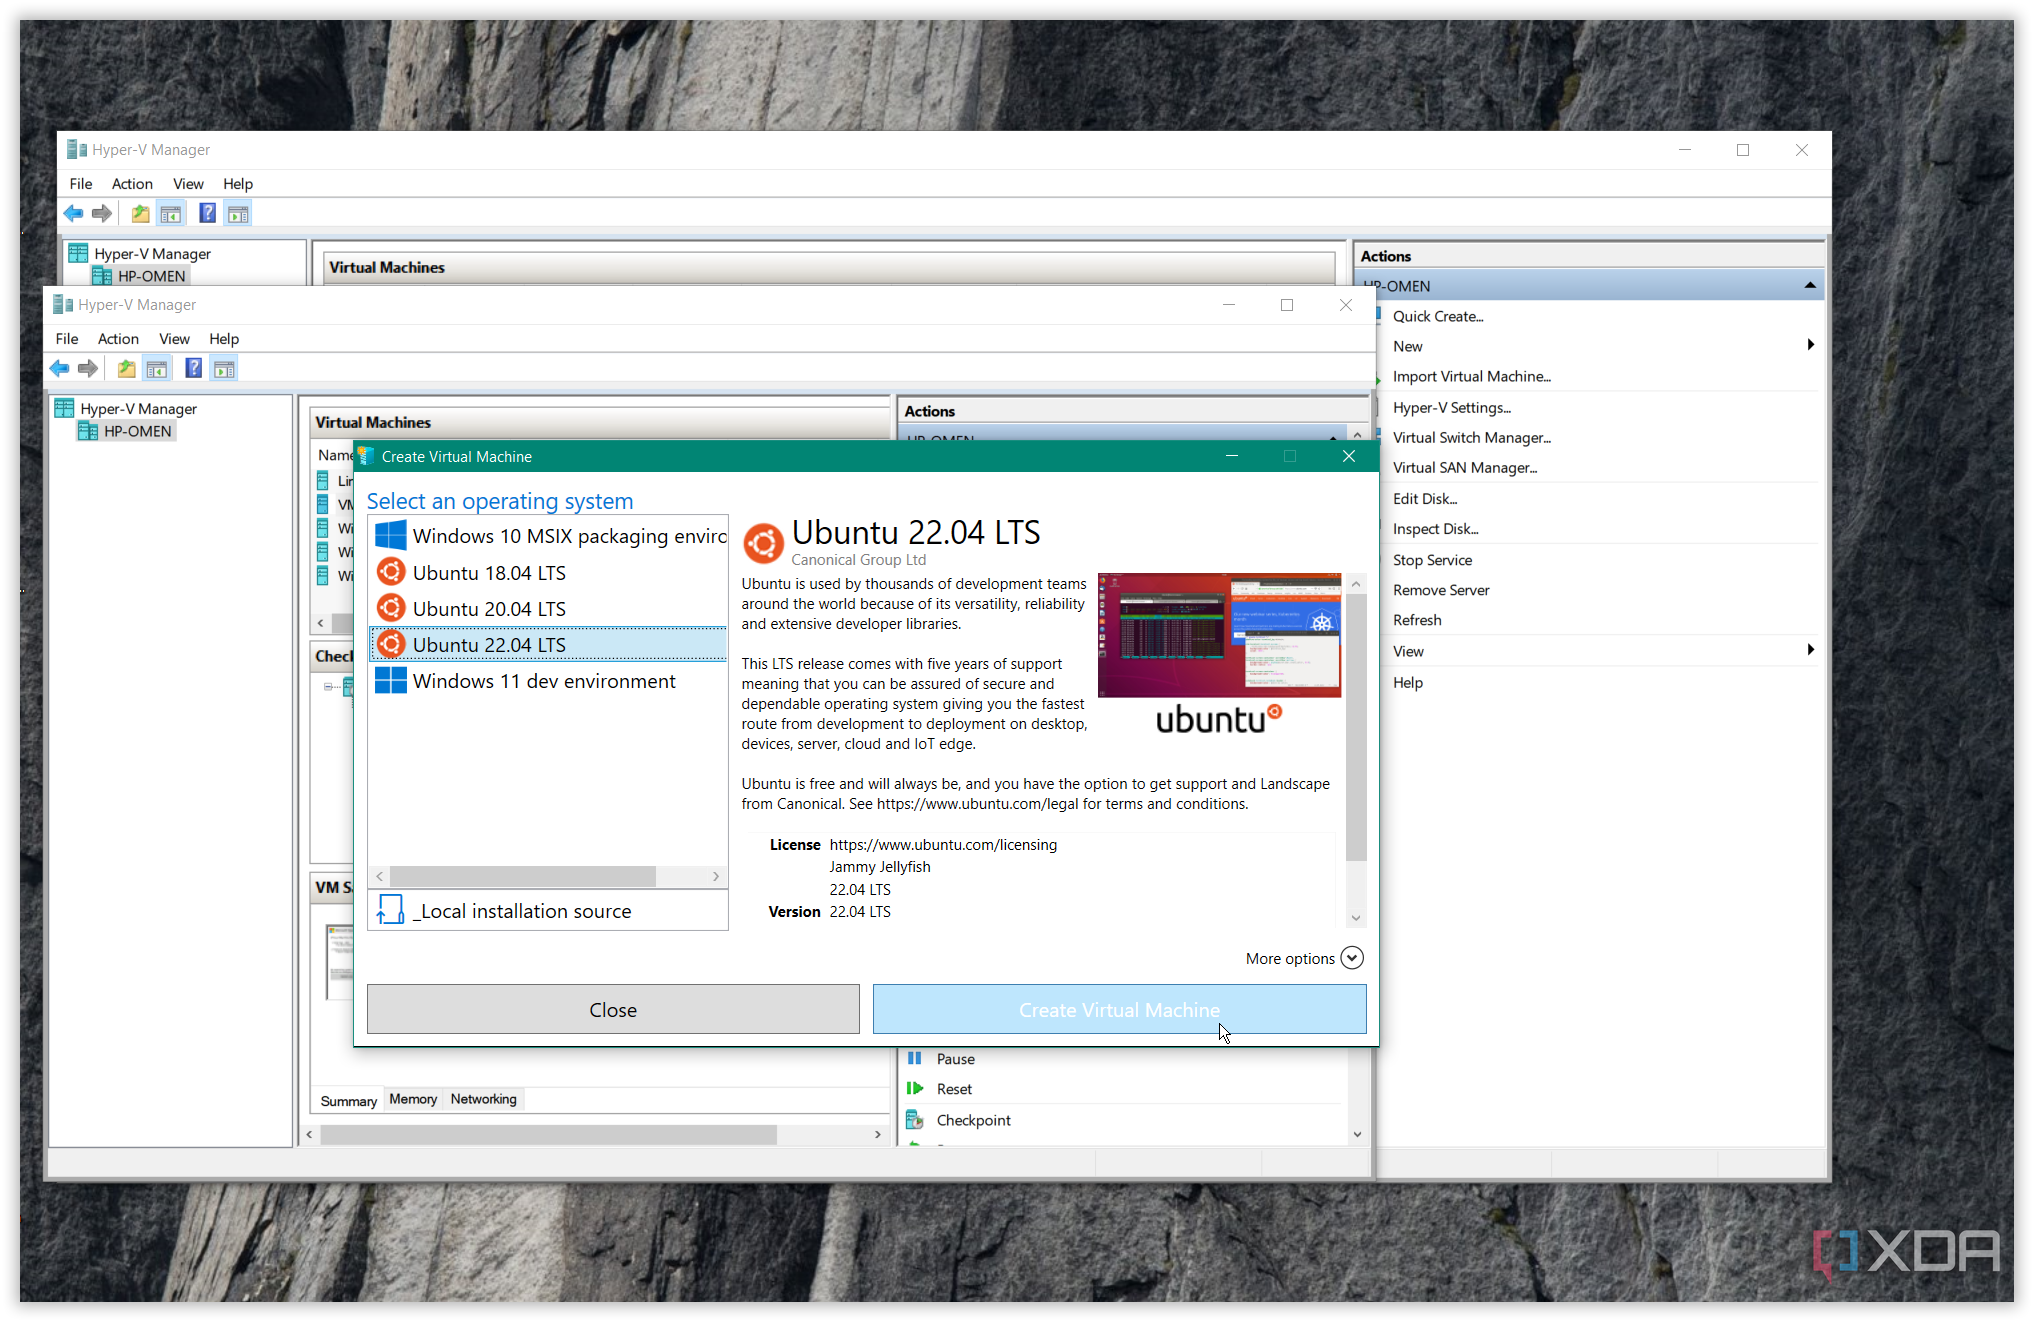Click the Close button in Create Virtual Machine
2034x1322 pixels.
[613, 1010]
